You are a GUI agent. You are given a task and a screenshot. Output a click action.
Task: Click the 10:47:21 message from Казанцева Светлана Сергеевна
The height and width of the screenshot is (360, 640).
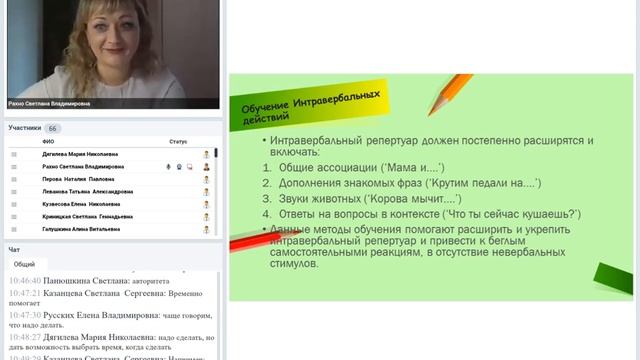tap(106, 298)
